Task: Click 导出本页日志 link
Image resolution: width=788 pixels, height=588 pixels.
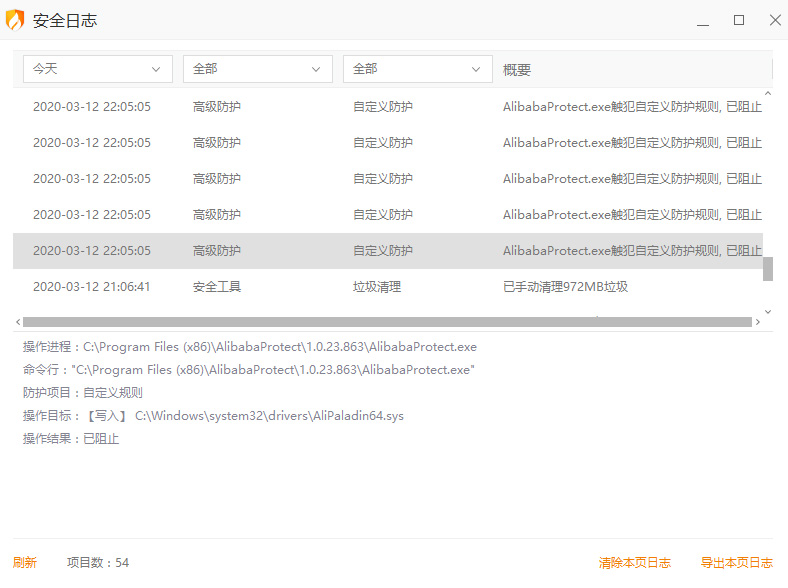Action: pyautogui.click(x=737, y=562)
